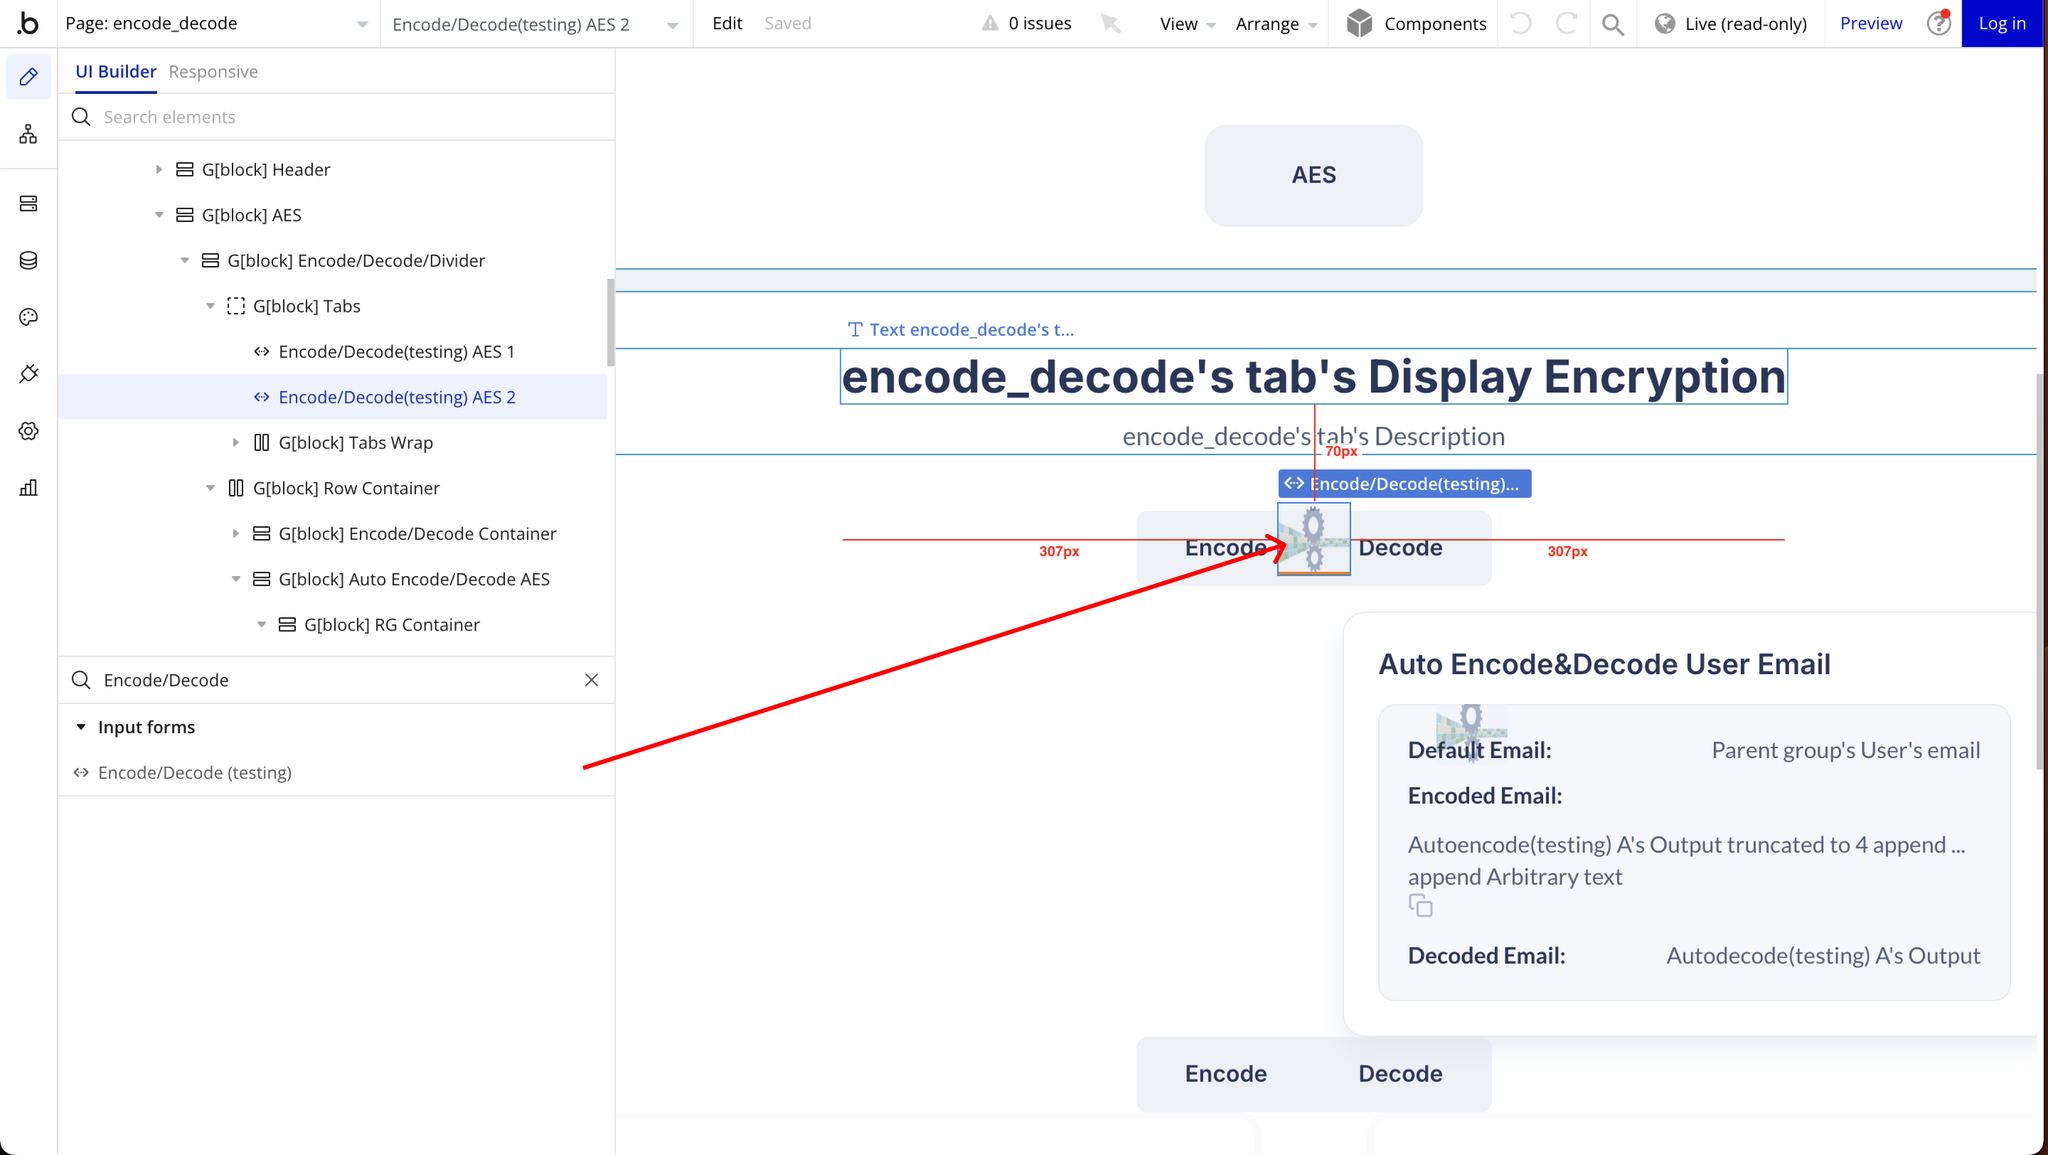The width and height of the screenshot is (2048, 1155).
Task: Toggle visibility of G[block] Row Container
Action: 589,488
